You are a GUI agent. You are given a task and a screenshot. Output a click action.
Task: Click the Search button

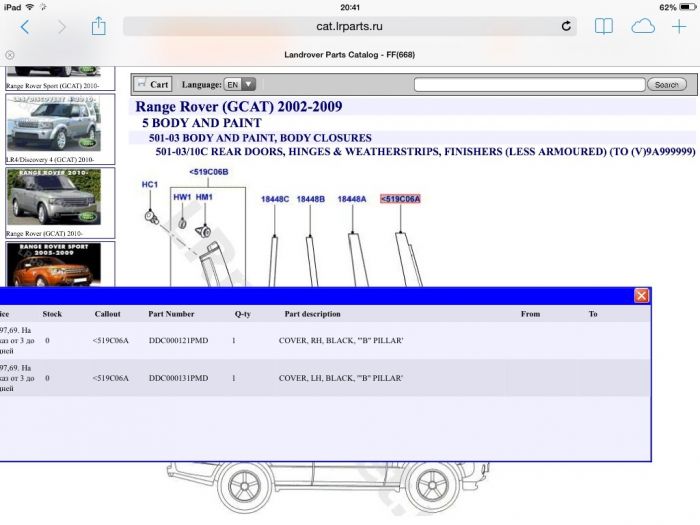tap(667, 84)
